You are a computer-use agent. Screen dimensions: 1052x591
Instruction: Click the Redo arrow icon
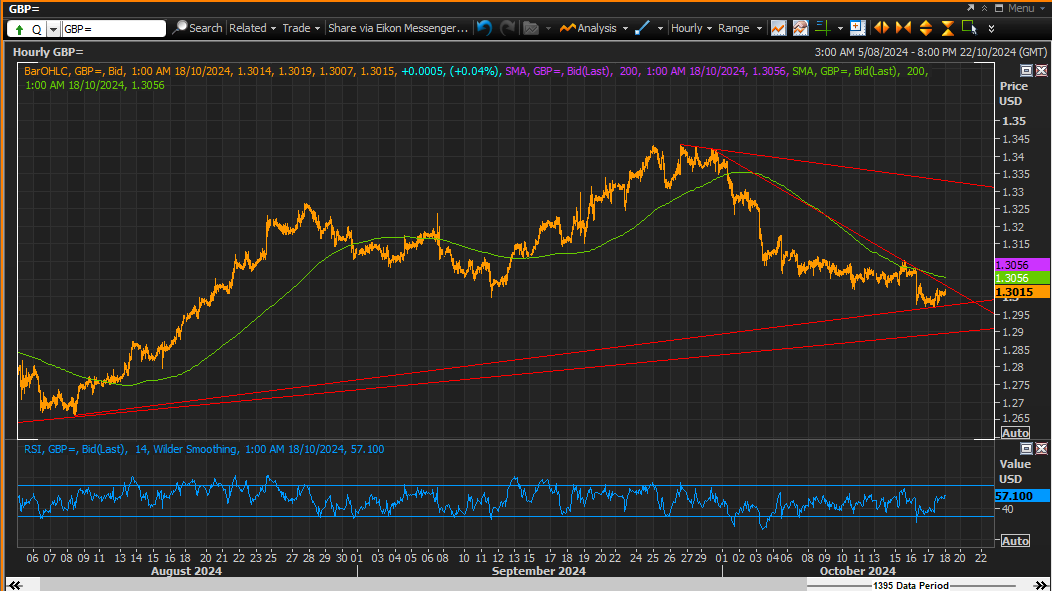coord(508,28)
